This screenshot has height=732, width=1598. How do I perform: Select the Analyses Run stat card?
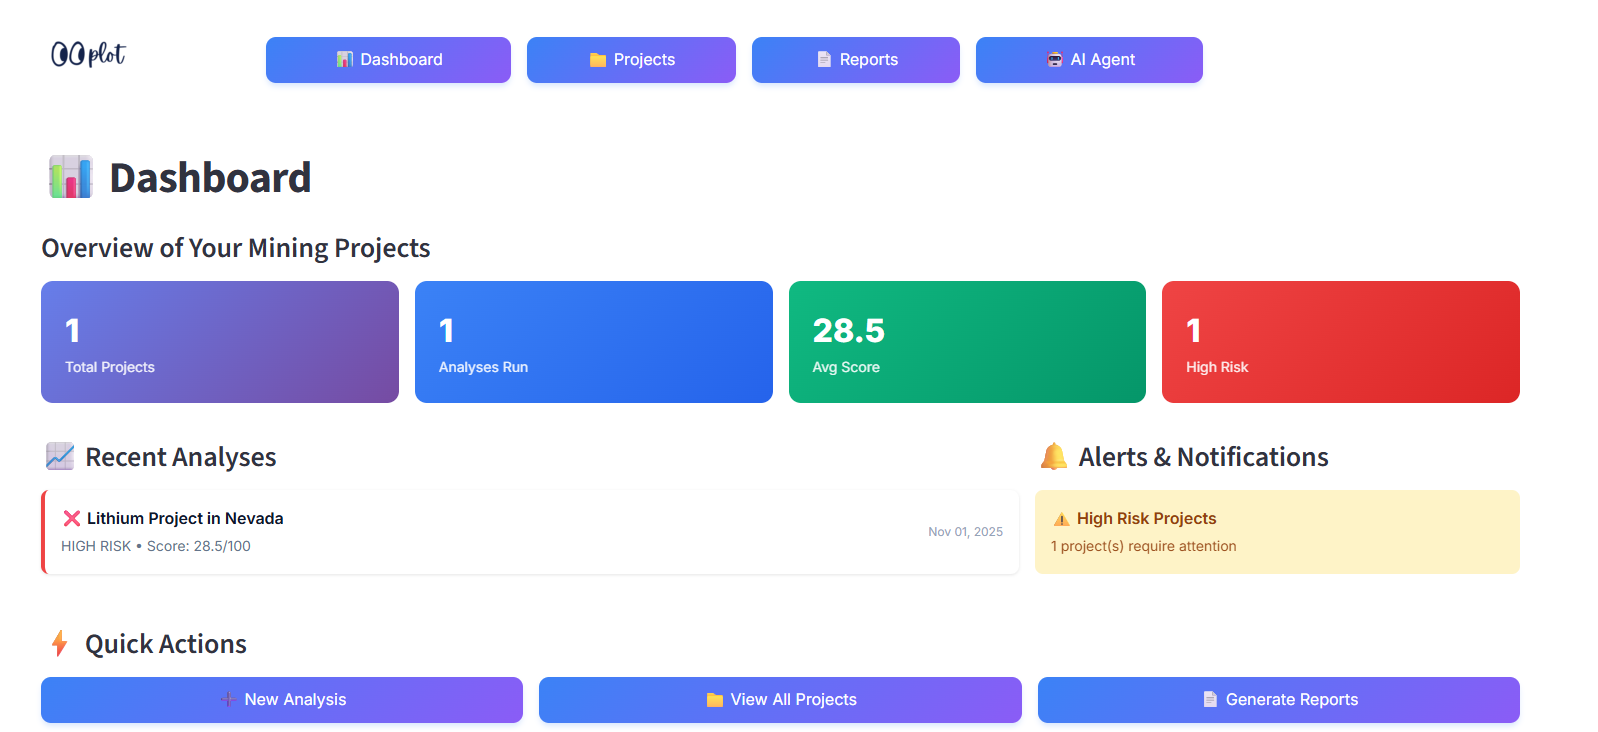[x=594, y=342]
